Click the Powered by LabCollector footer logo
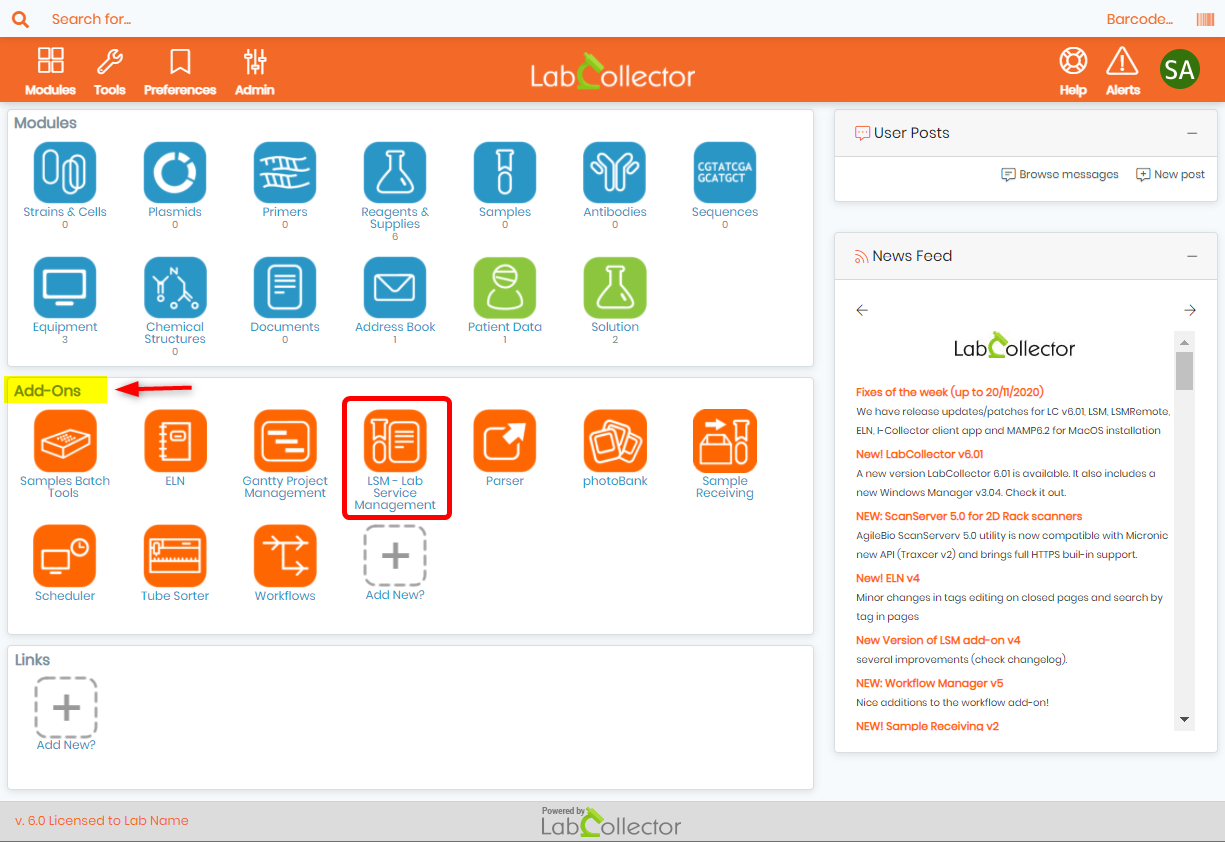The height and width of the screenshot is (842, 1225). [x=611, y=821]
